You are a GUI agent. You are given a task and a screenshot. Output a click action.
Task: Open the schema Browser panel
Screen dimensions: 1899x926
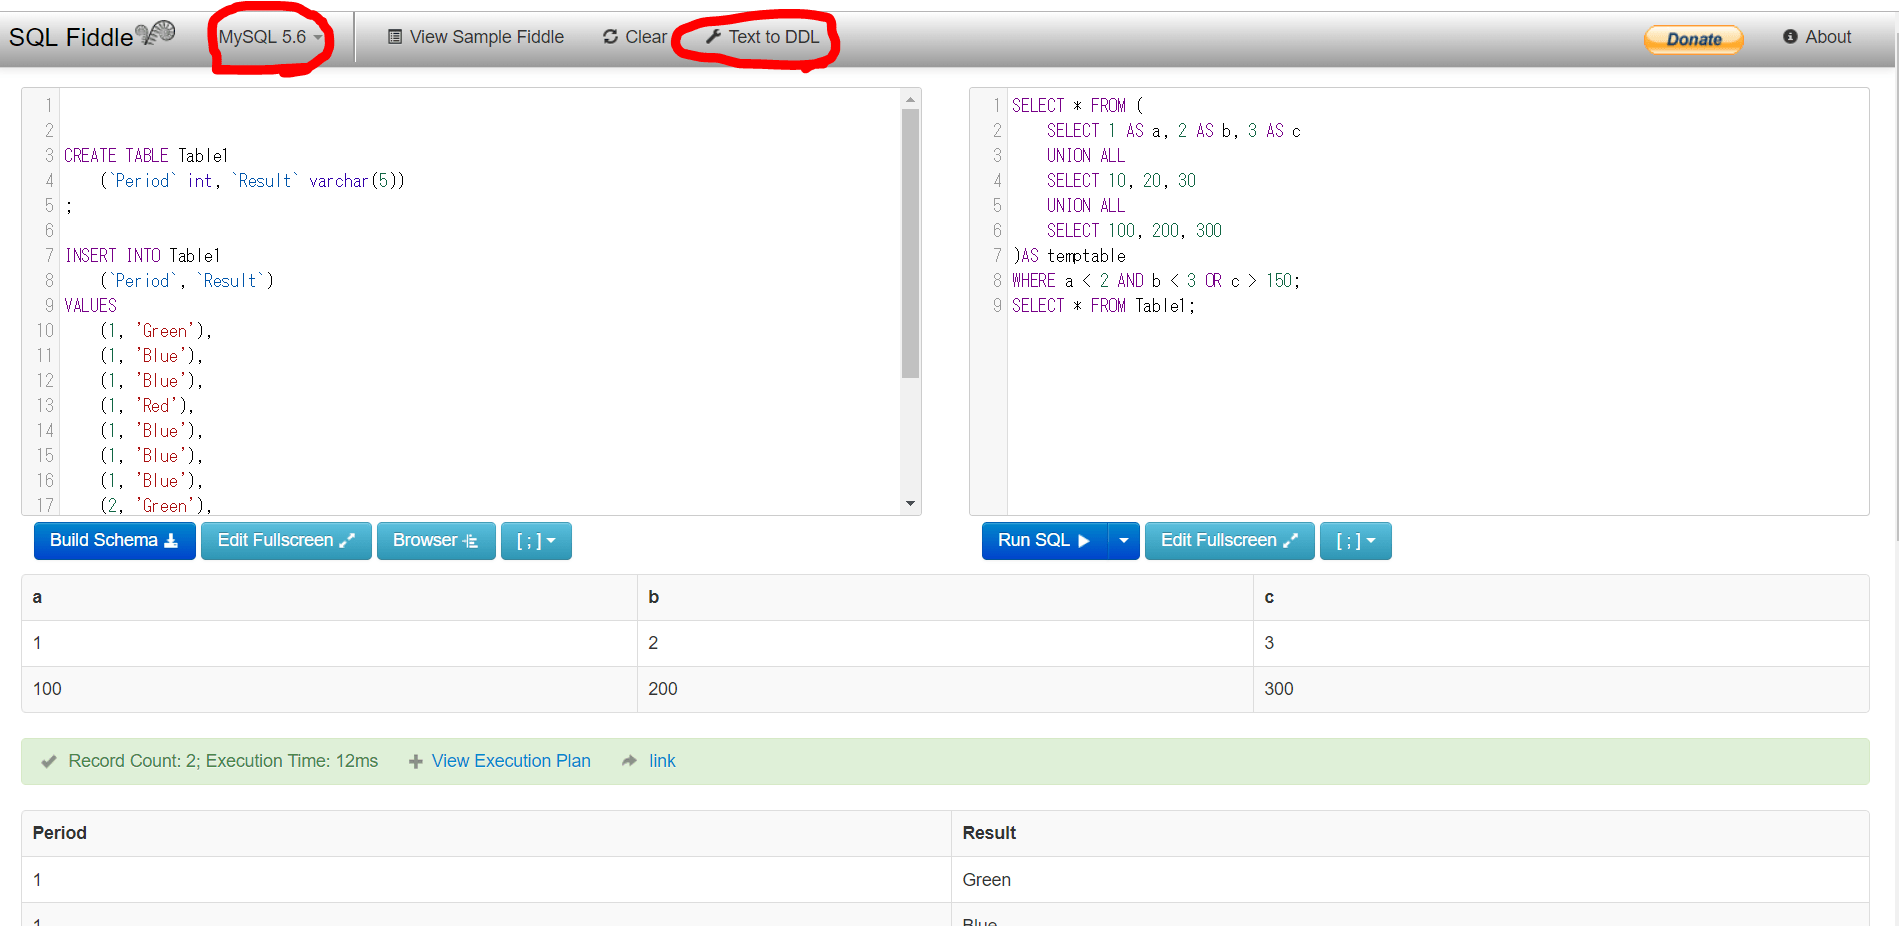point(436,541)
